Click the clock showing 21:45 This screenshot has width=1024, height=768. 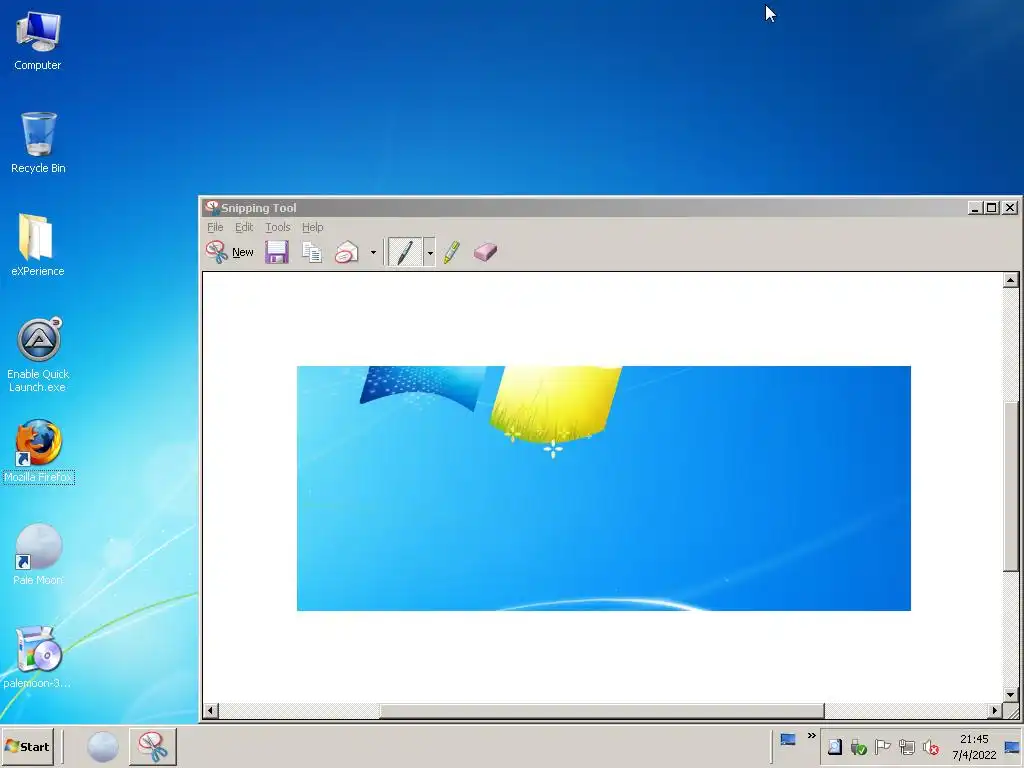point(974,746)
